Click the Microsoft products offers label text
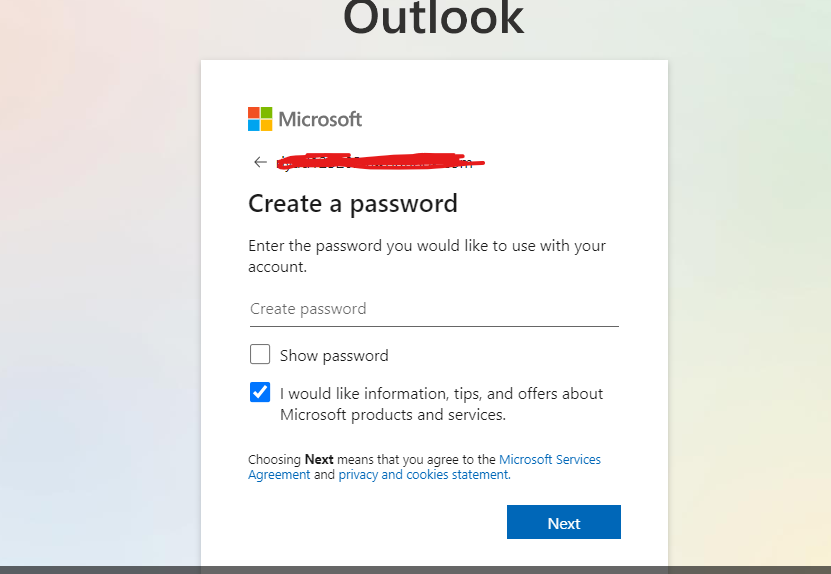The width and height of the screenshot is (831, 574). (441, 404)
